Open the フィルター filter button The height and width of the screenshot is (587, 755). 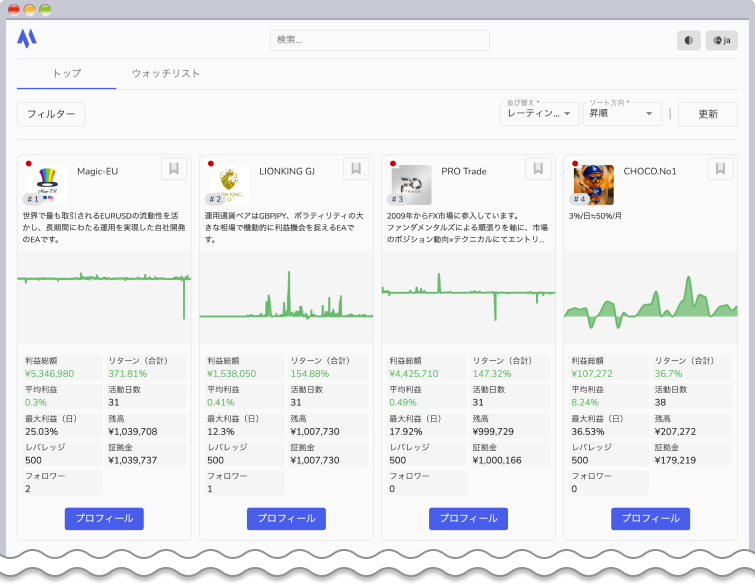coord(51,114)
